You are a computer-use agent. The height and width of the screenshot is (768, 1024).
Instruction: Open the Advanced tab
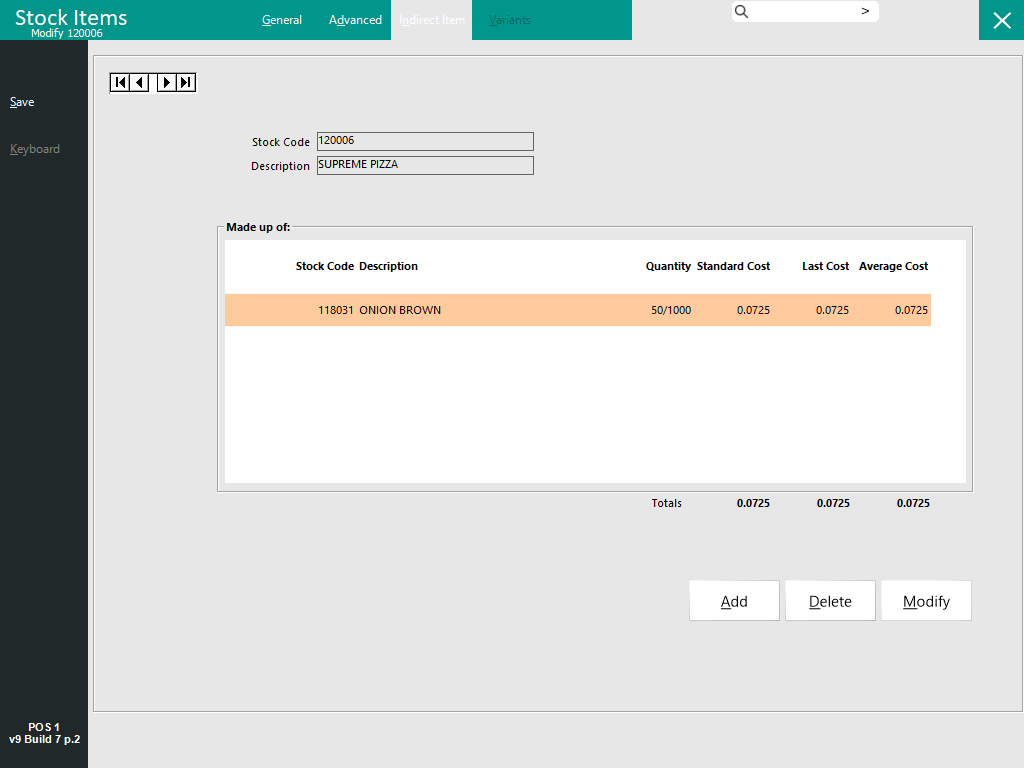355,20
